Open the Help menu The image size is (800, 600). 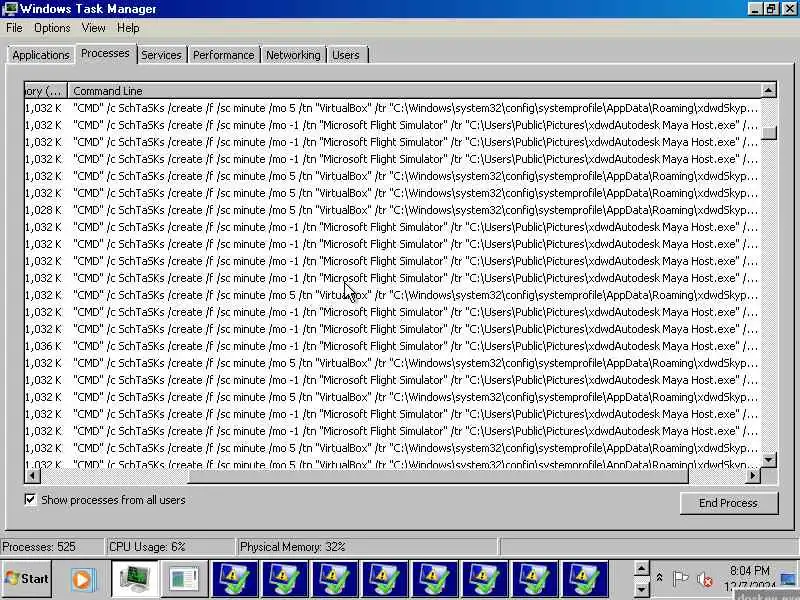pyautogui.click(x=128, y=28)
